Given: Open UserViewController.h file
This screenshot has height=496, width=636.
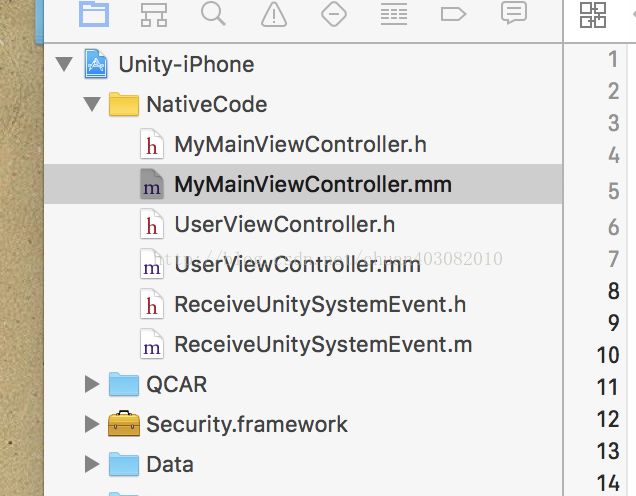Looking at the screenshot, I should tap(284, 224).
